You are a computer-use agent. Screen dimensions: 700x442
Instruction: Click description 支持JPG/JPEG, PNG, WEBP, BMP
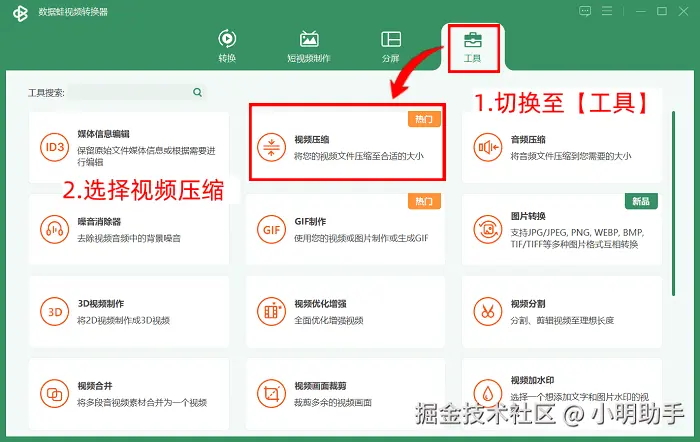tap(578, 233)
